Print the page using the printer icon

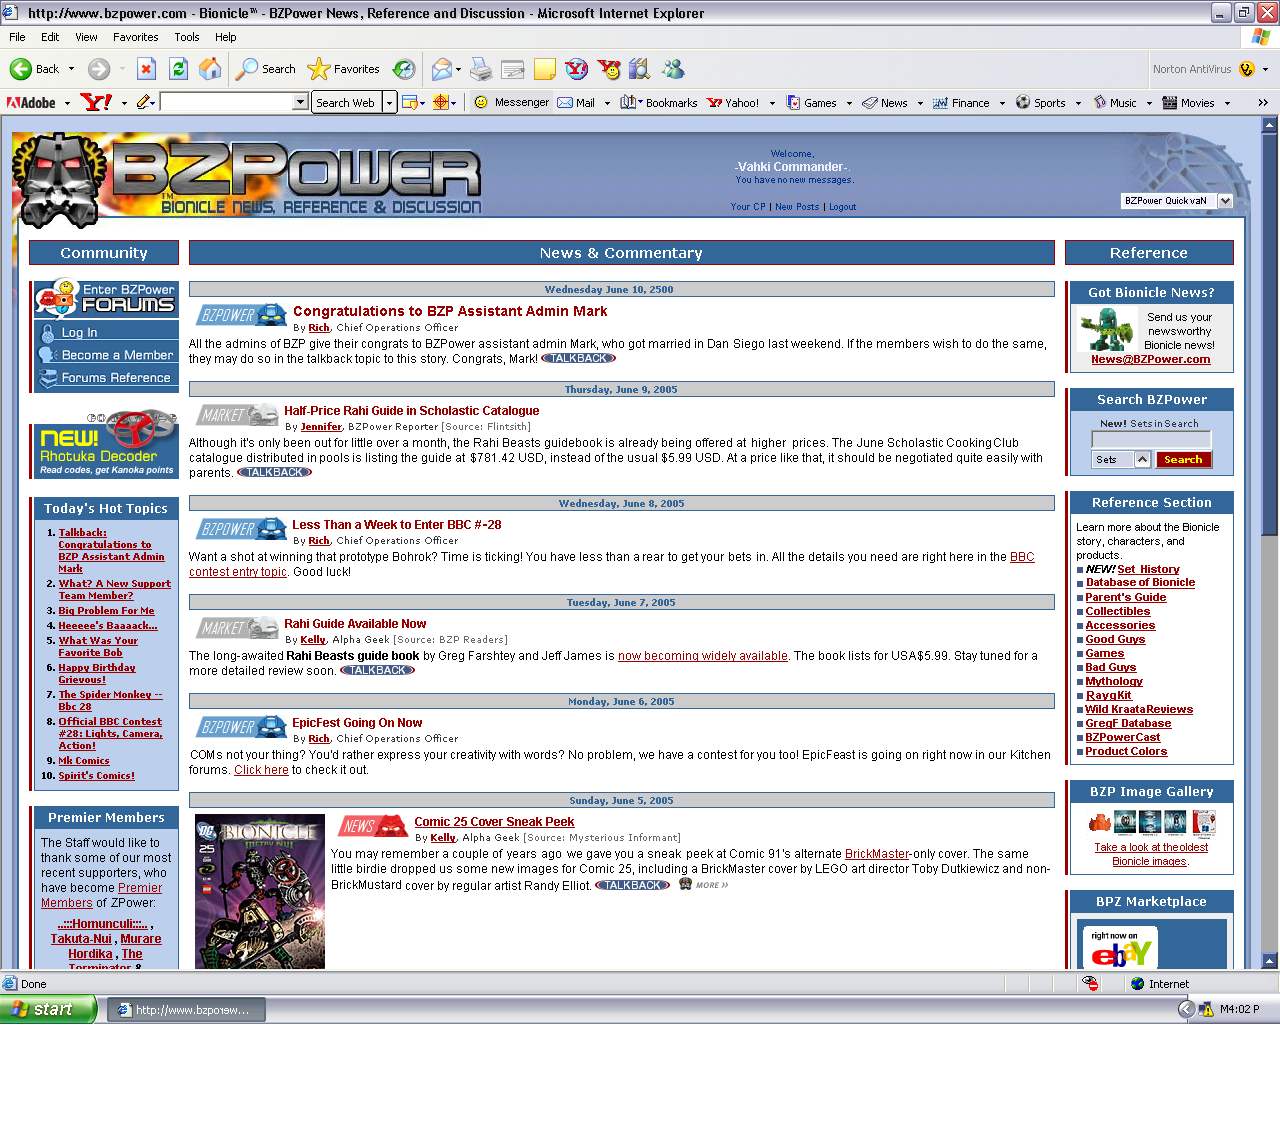click(x=481, y=69)
